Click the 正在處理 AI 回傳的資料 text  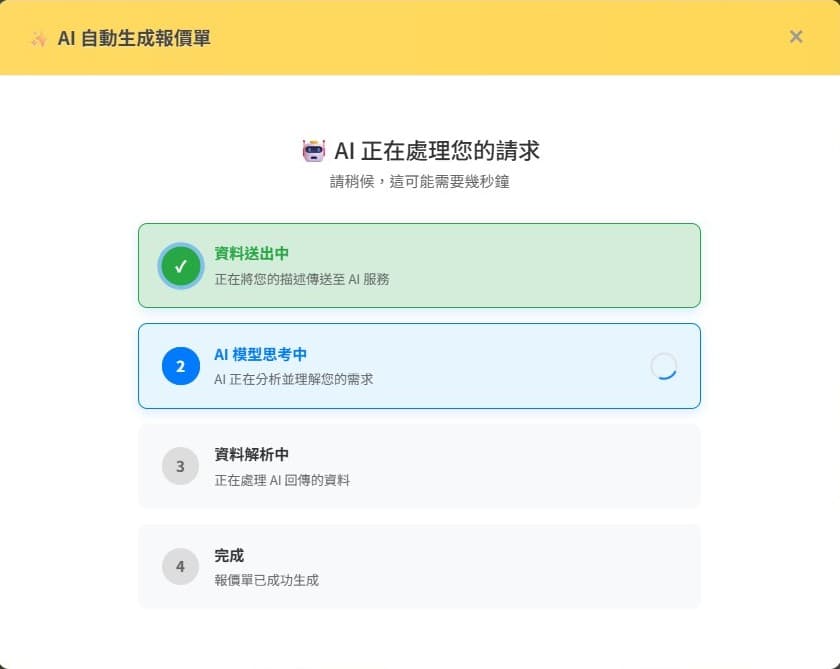[x=285, y=477]
